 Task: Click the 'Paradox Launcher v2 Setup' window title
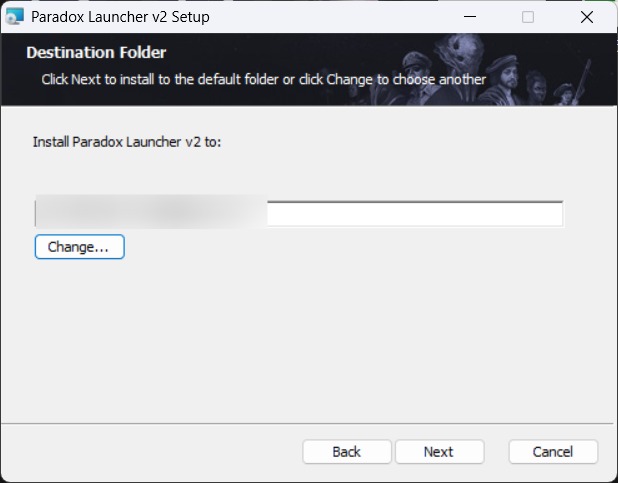point(120,17)
